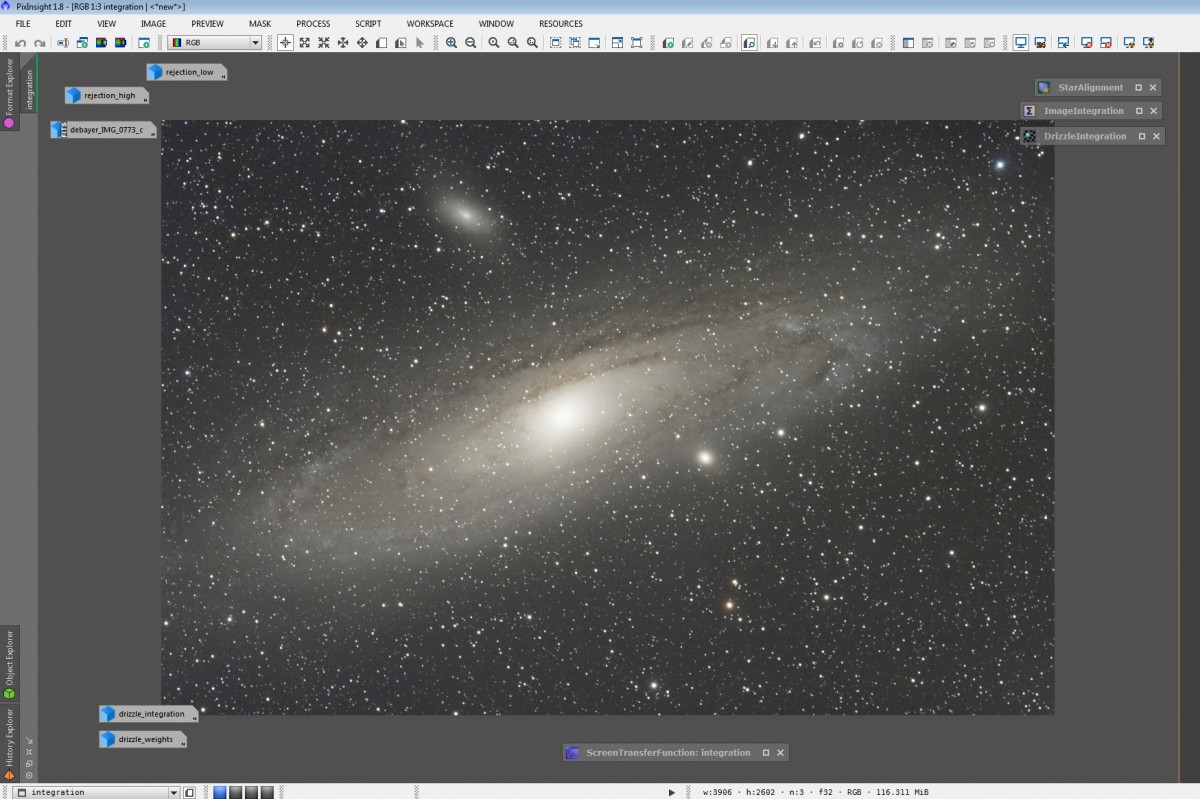Toggle the first blue workspace square
The width and height of the screenshot is (1200, 799).
(x=220, y=792)
